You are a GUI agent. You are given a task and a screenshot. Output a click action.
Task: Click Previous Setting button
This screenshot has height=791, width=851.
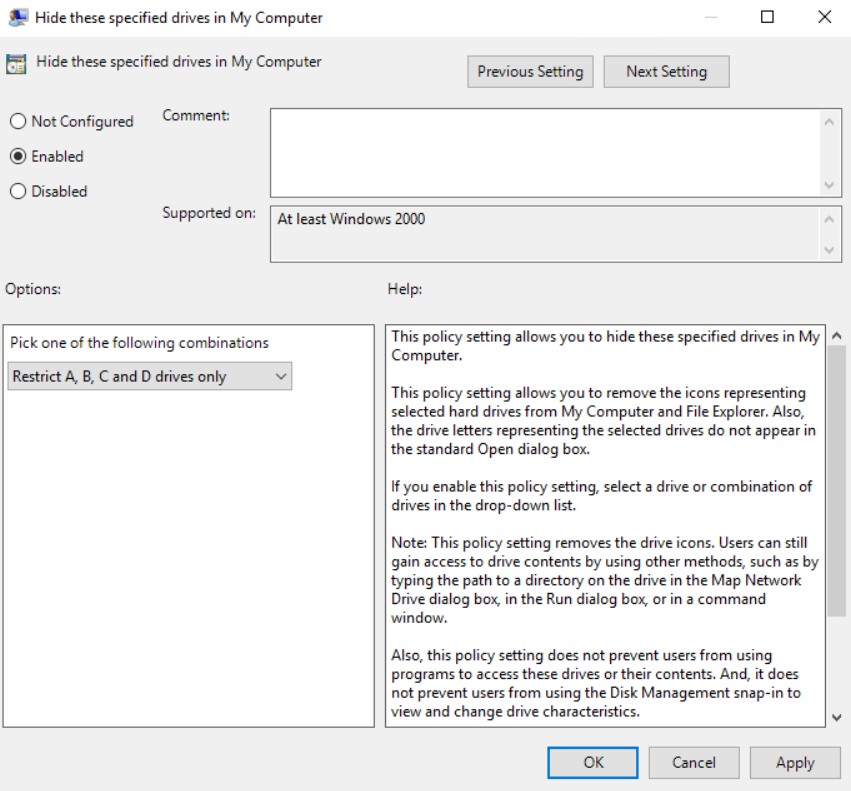tap(530, 71)
